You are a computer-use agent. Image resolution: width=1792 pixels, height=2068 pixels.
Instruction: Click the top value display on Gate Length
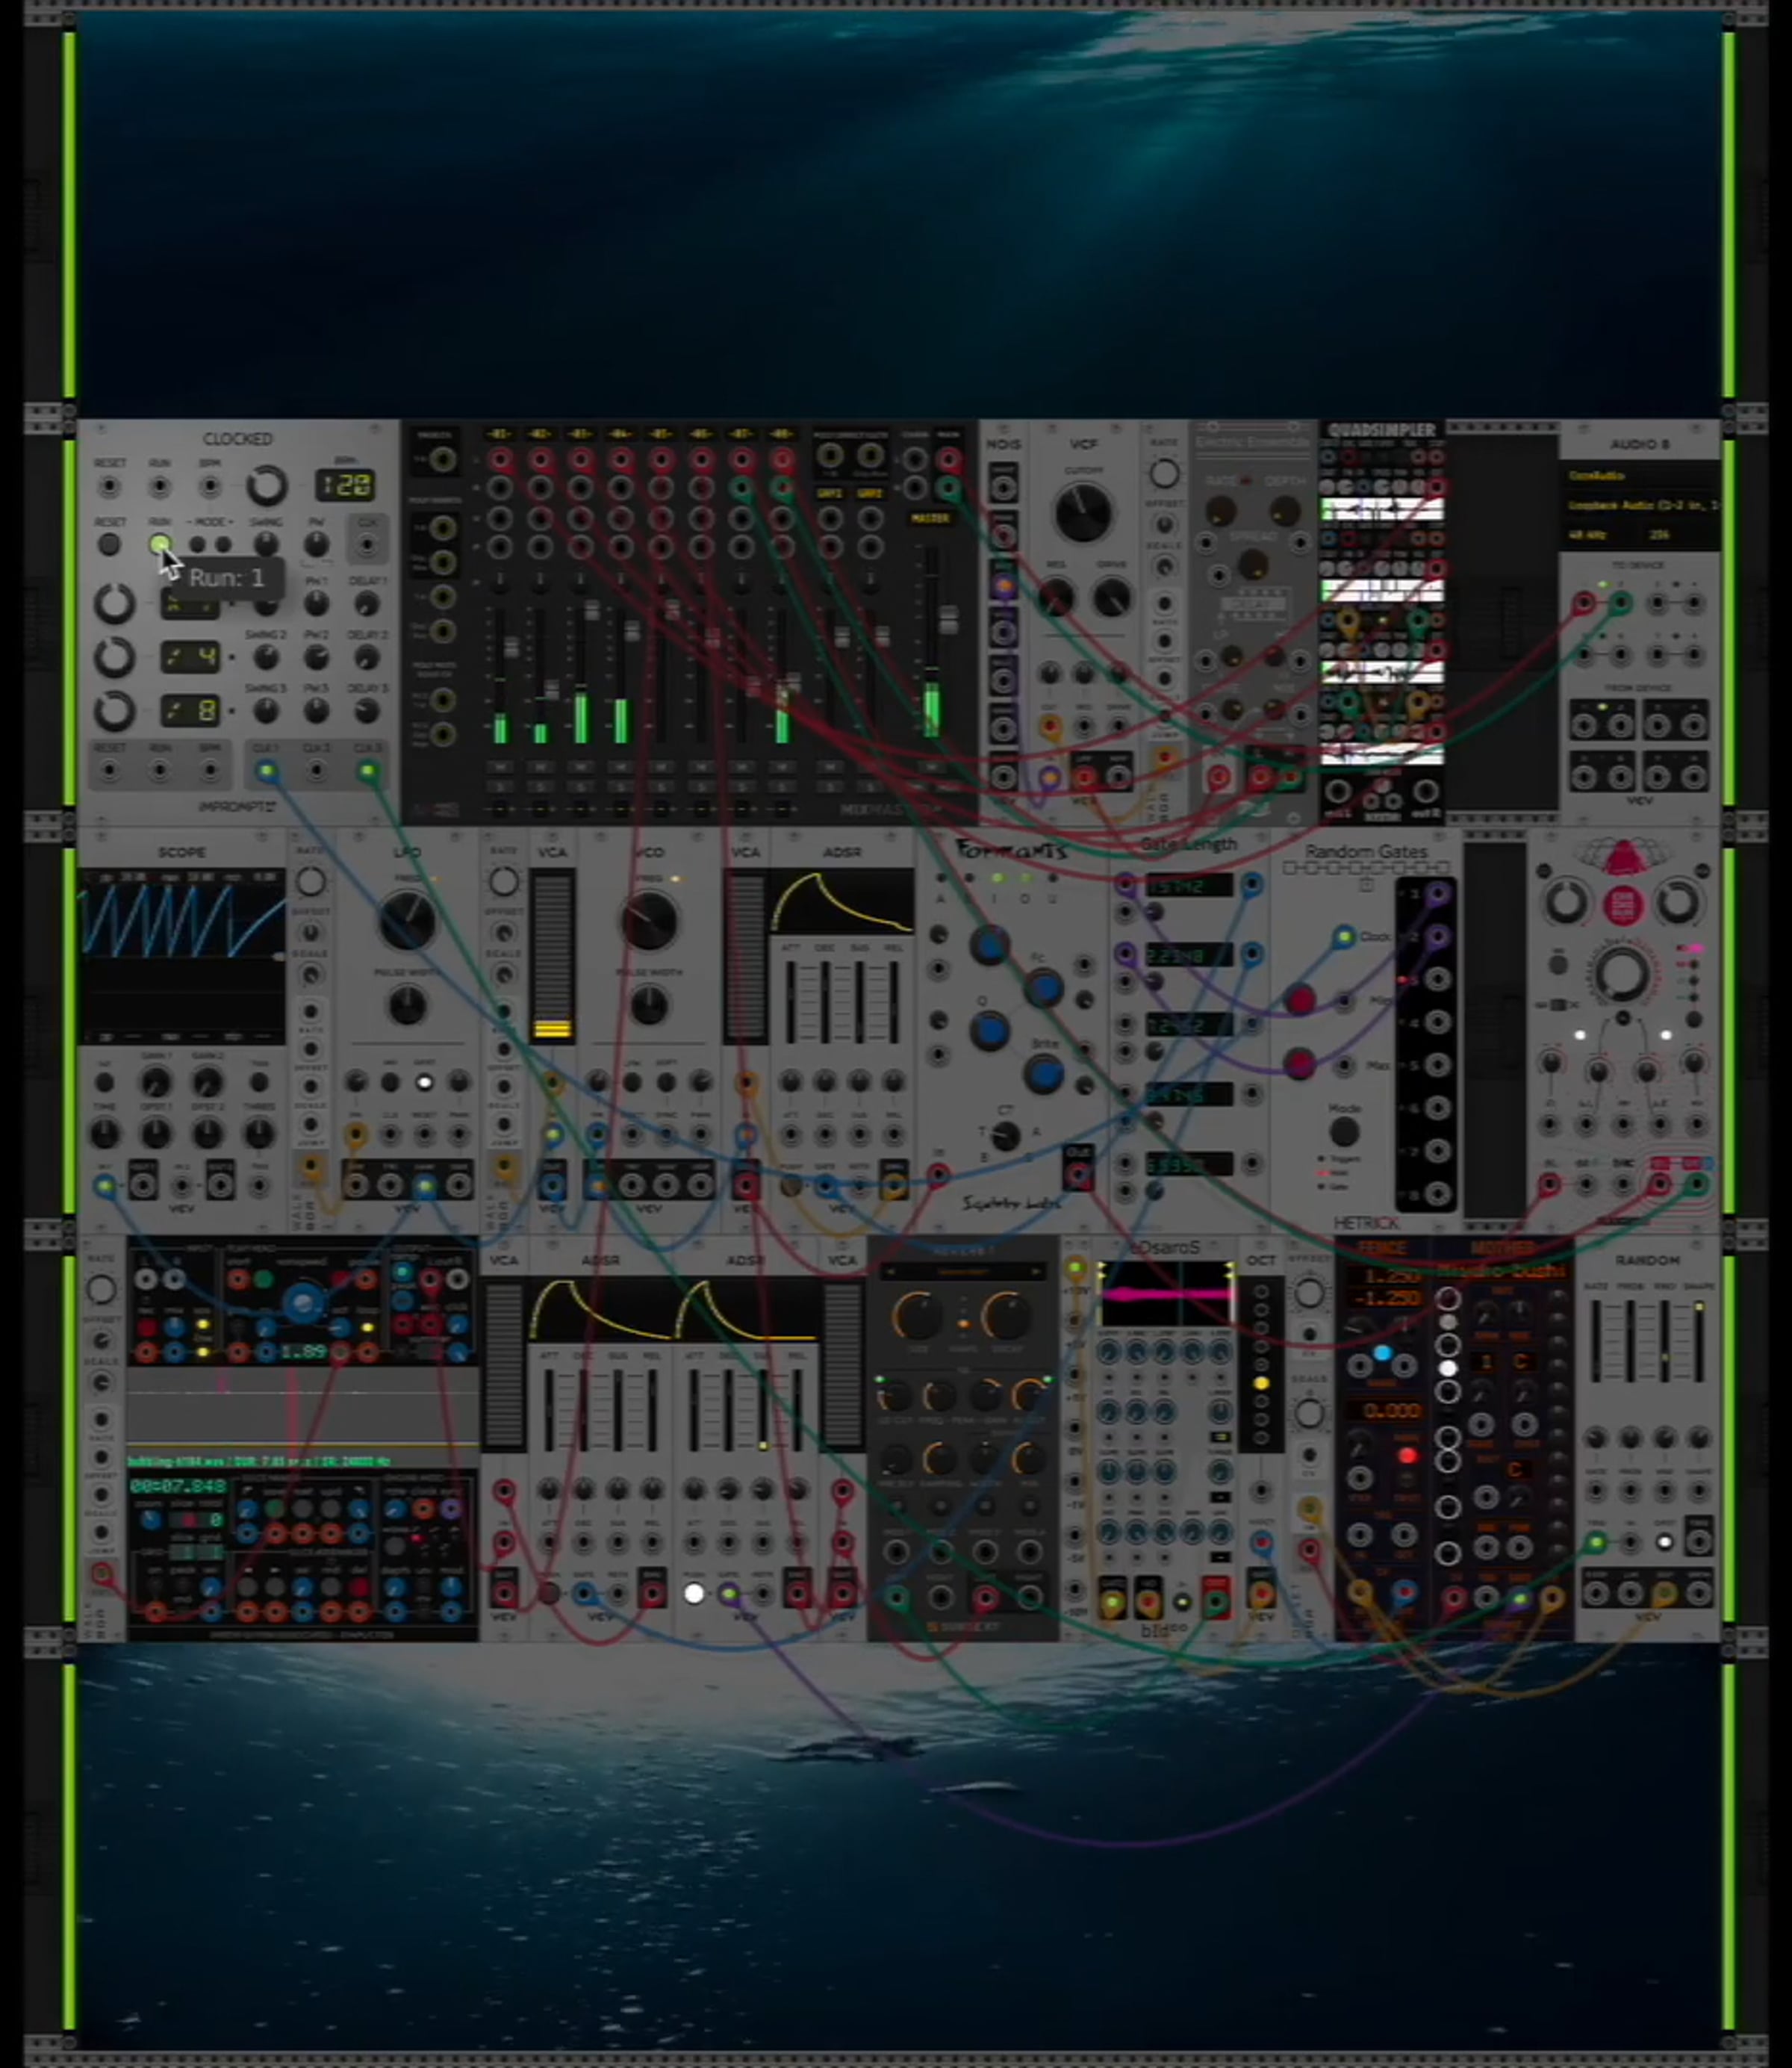click(1189, 886)
